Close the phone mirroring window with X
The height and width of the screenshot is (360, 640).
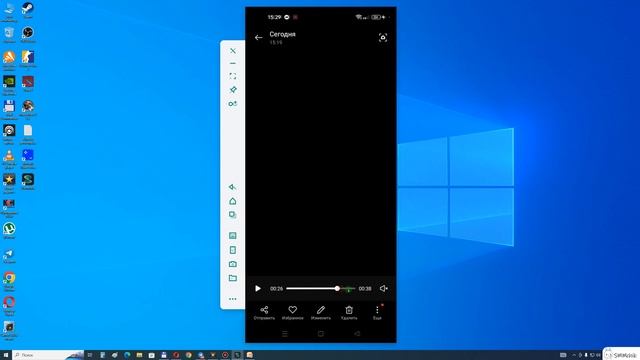click(233, 51)
